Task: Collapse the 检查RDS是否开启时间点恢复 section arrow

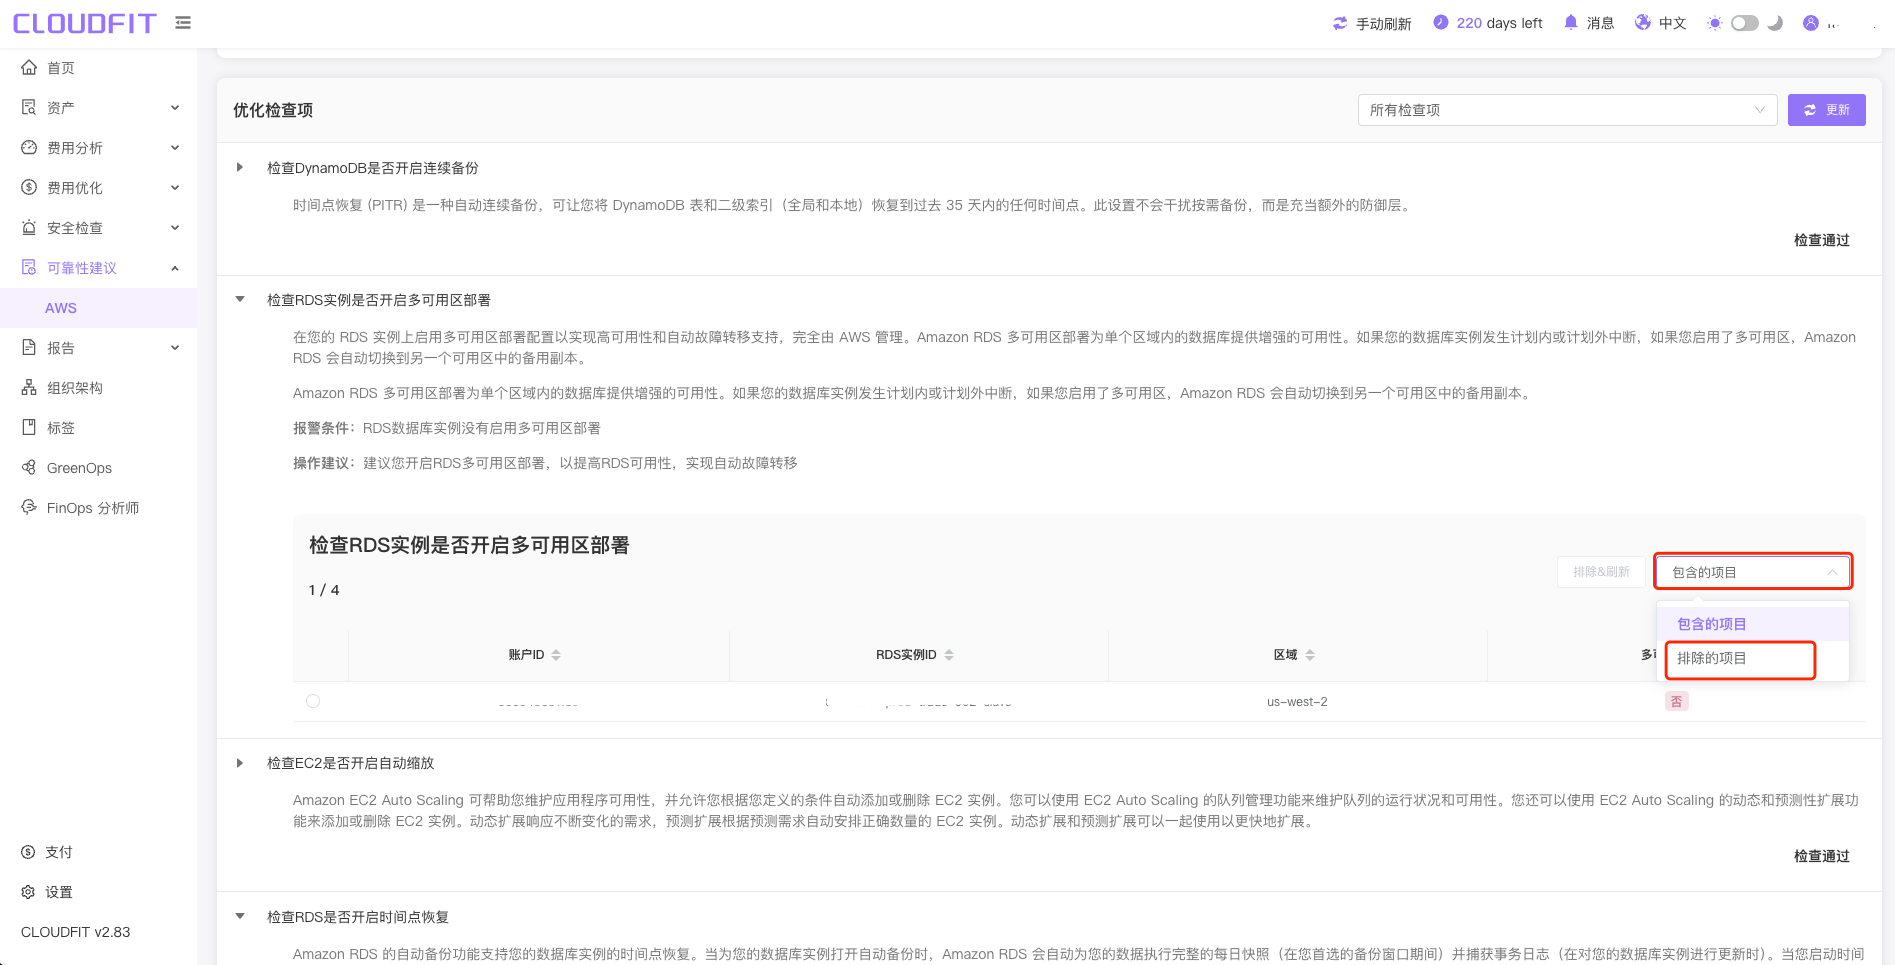Action: pos(239,916)
